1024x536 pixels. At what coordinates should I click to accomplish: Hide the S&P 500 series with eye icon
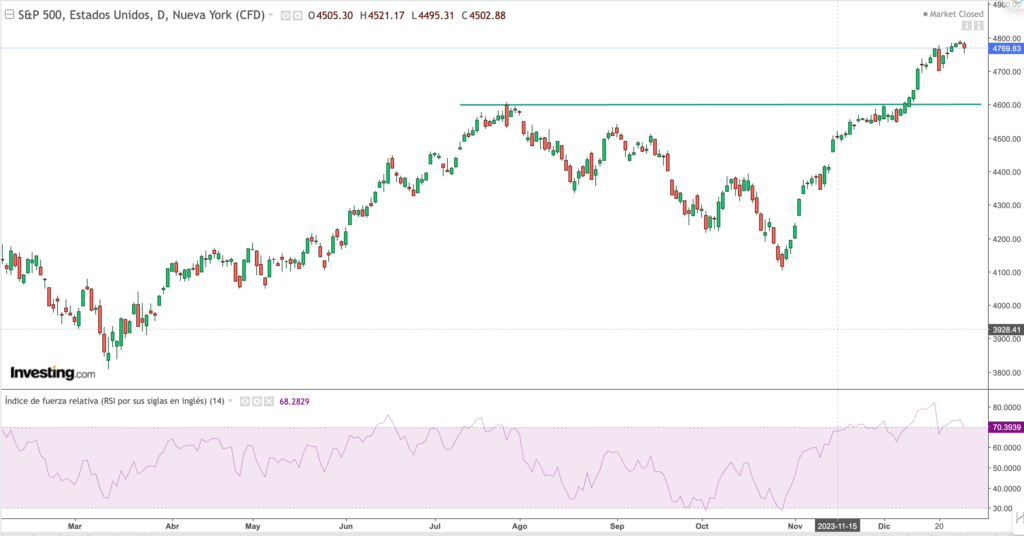pyautogui.click(x=285, y=15)
